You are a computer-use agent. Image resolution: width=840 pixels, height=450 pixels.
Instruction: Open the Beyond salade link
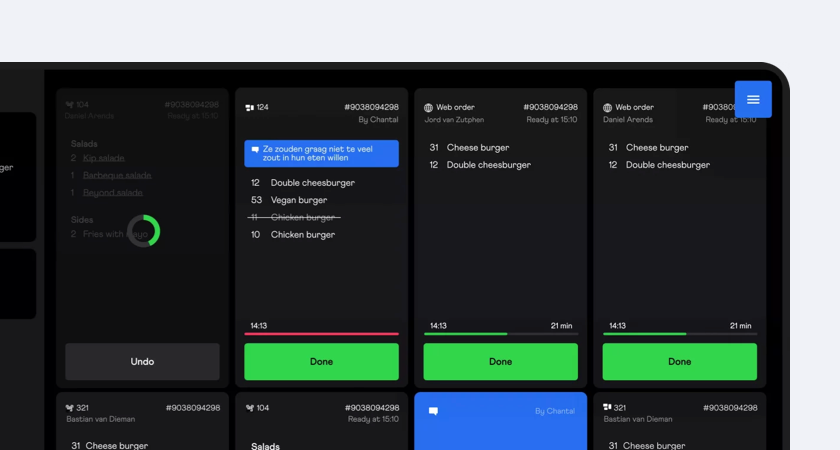pos(112,192)
